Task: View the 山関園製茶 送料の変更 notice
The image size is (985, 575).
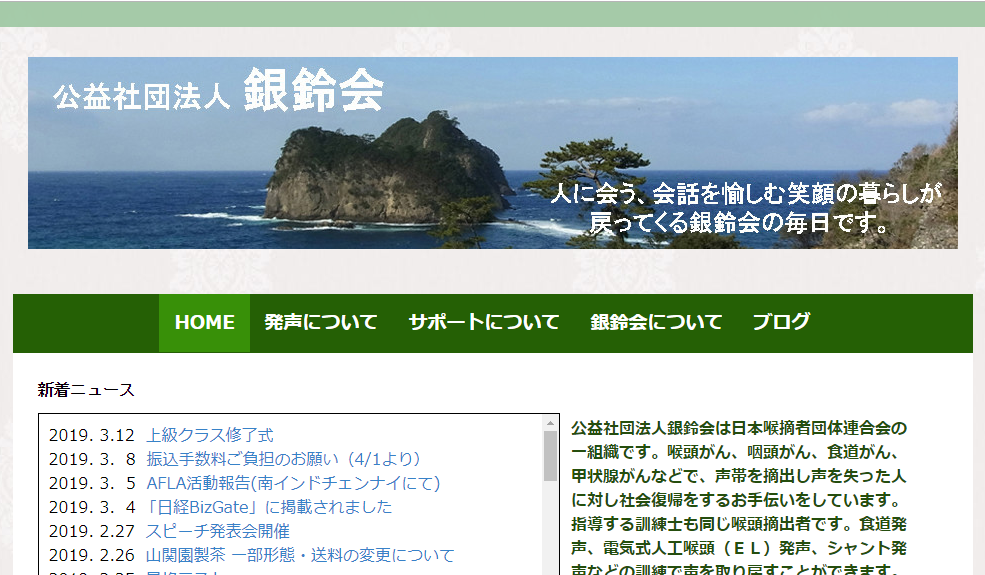Action: [300, 555]
